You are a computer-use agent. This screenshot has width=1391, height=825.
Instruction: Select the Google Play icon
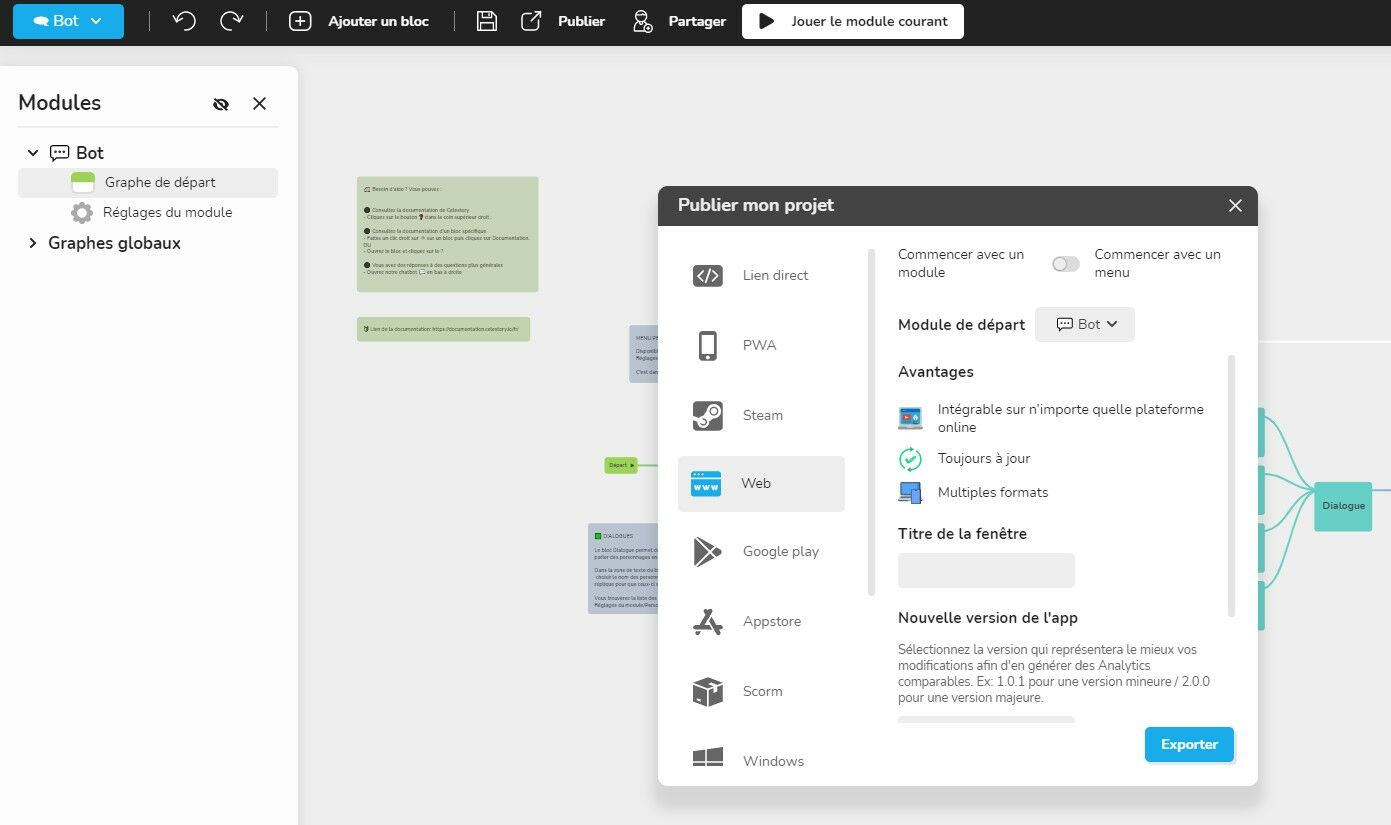(x=708, y=551)
